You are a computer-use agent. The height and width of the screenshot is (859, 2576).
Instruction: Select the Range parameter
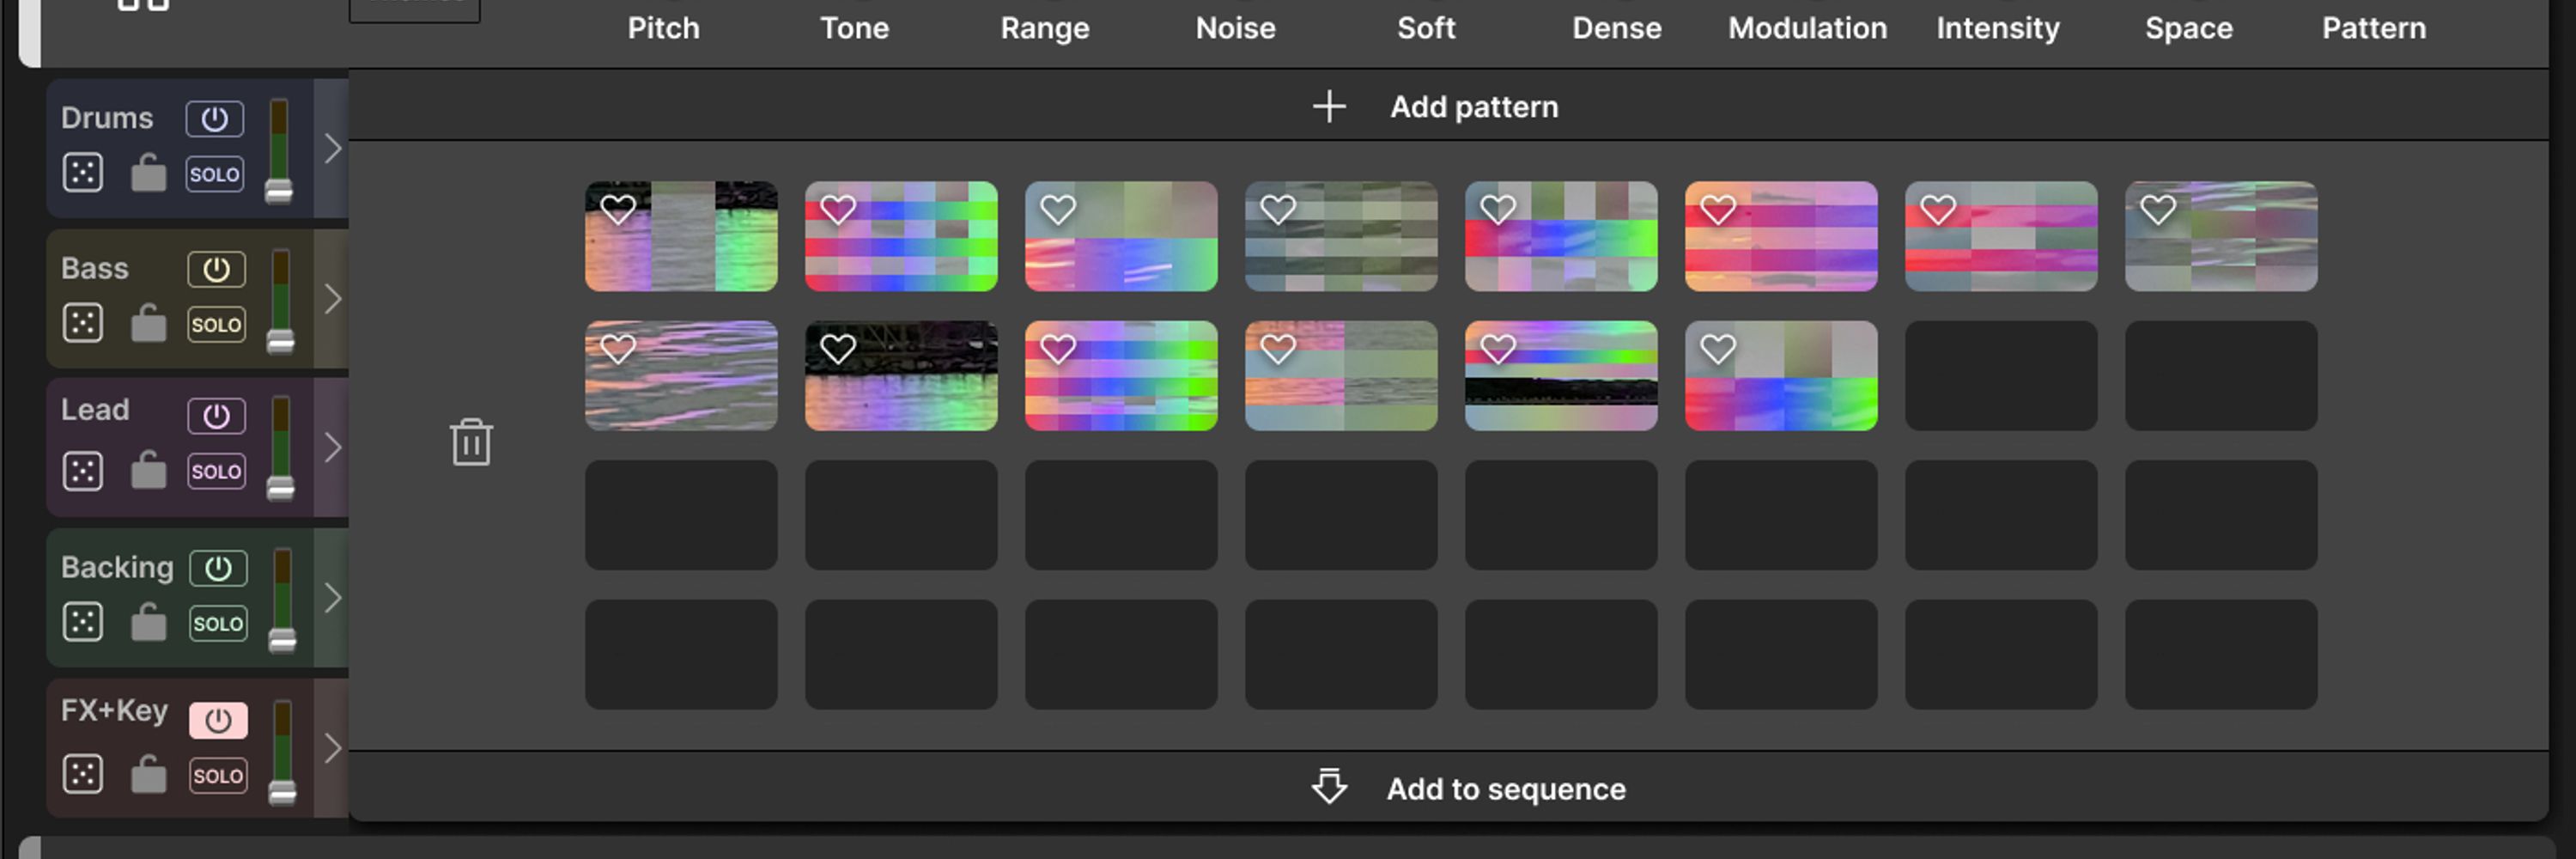[x=1045, y=28]
